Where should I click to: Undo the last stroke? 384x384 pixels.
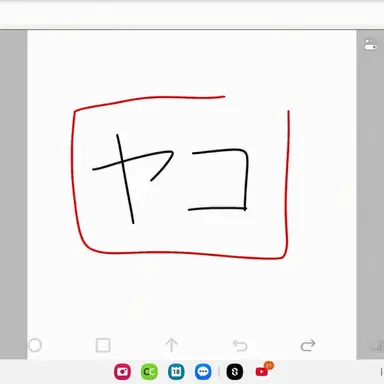click(x=240, y=346)
